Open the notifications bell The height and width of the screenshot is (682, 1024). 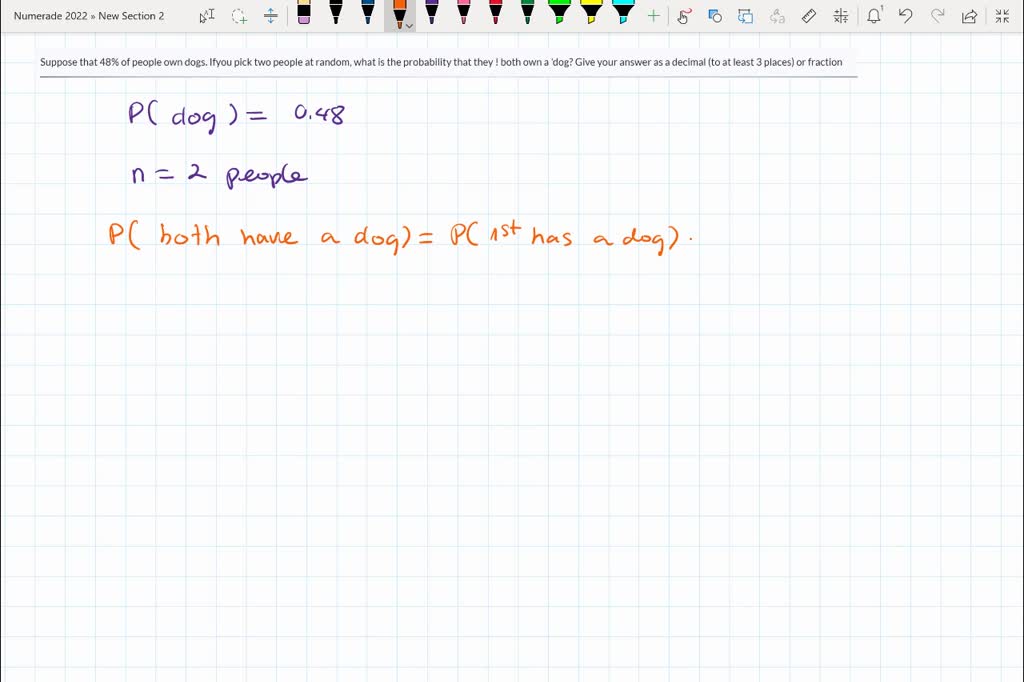coord(874,16)
